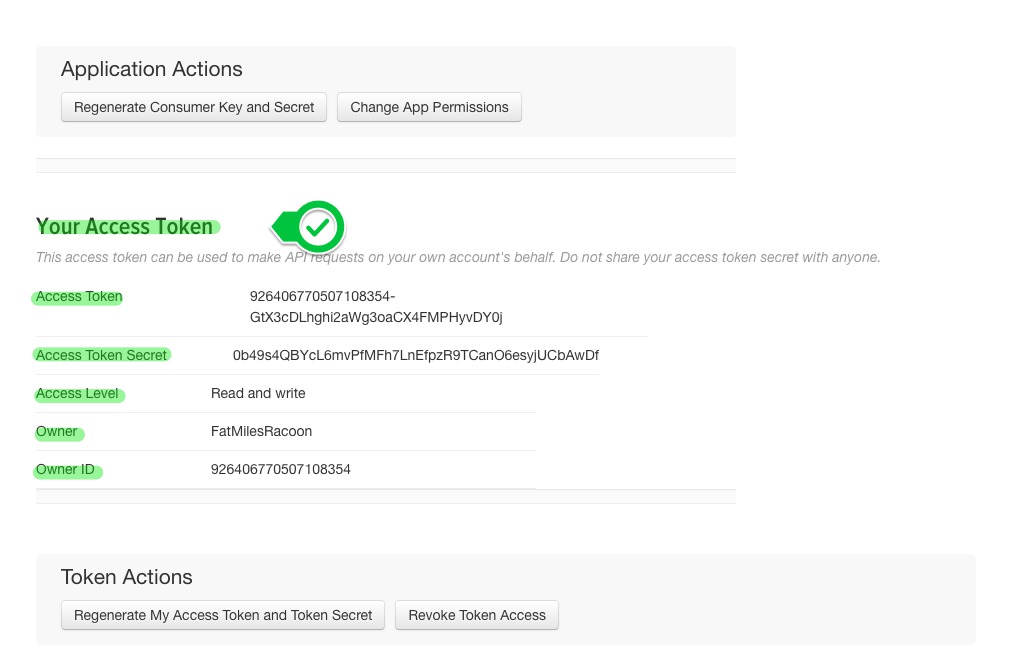Image resolution: width=1011 pixels, height=671 pixels.
Task: Click the Token Actions heading
Action: click(126, 577)
